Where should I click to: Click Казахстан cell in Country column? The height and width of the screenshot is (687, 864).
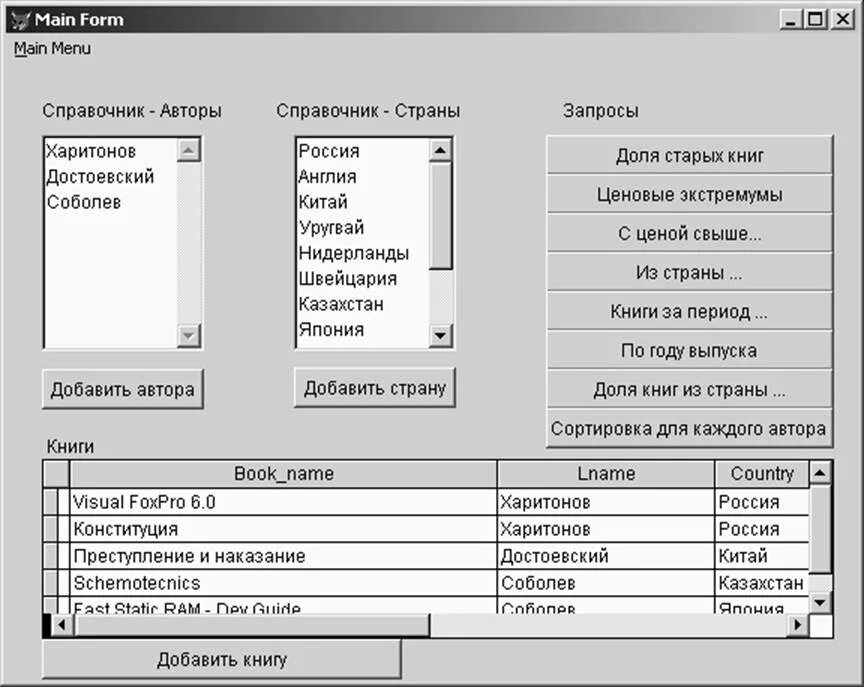pos(762,583)
